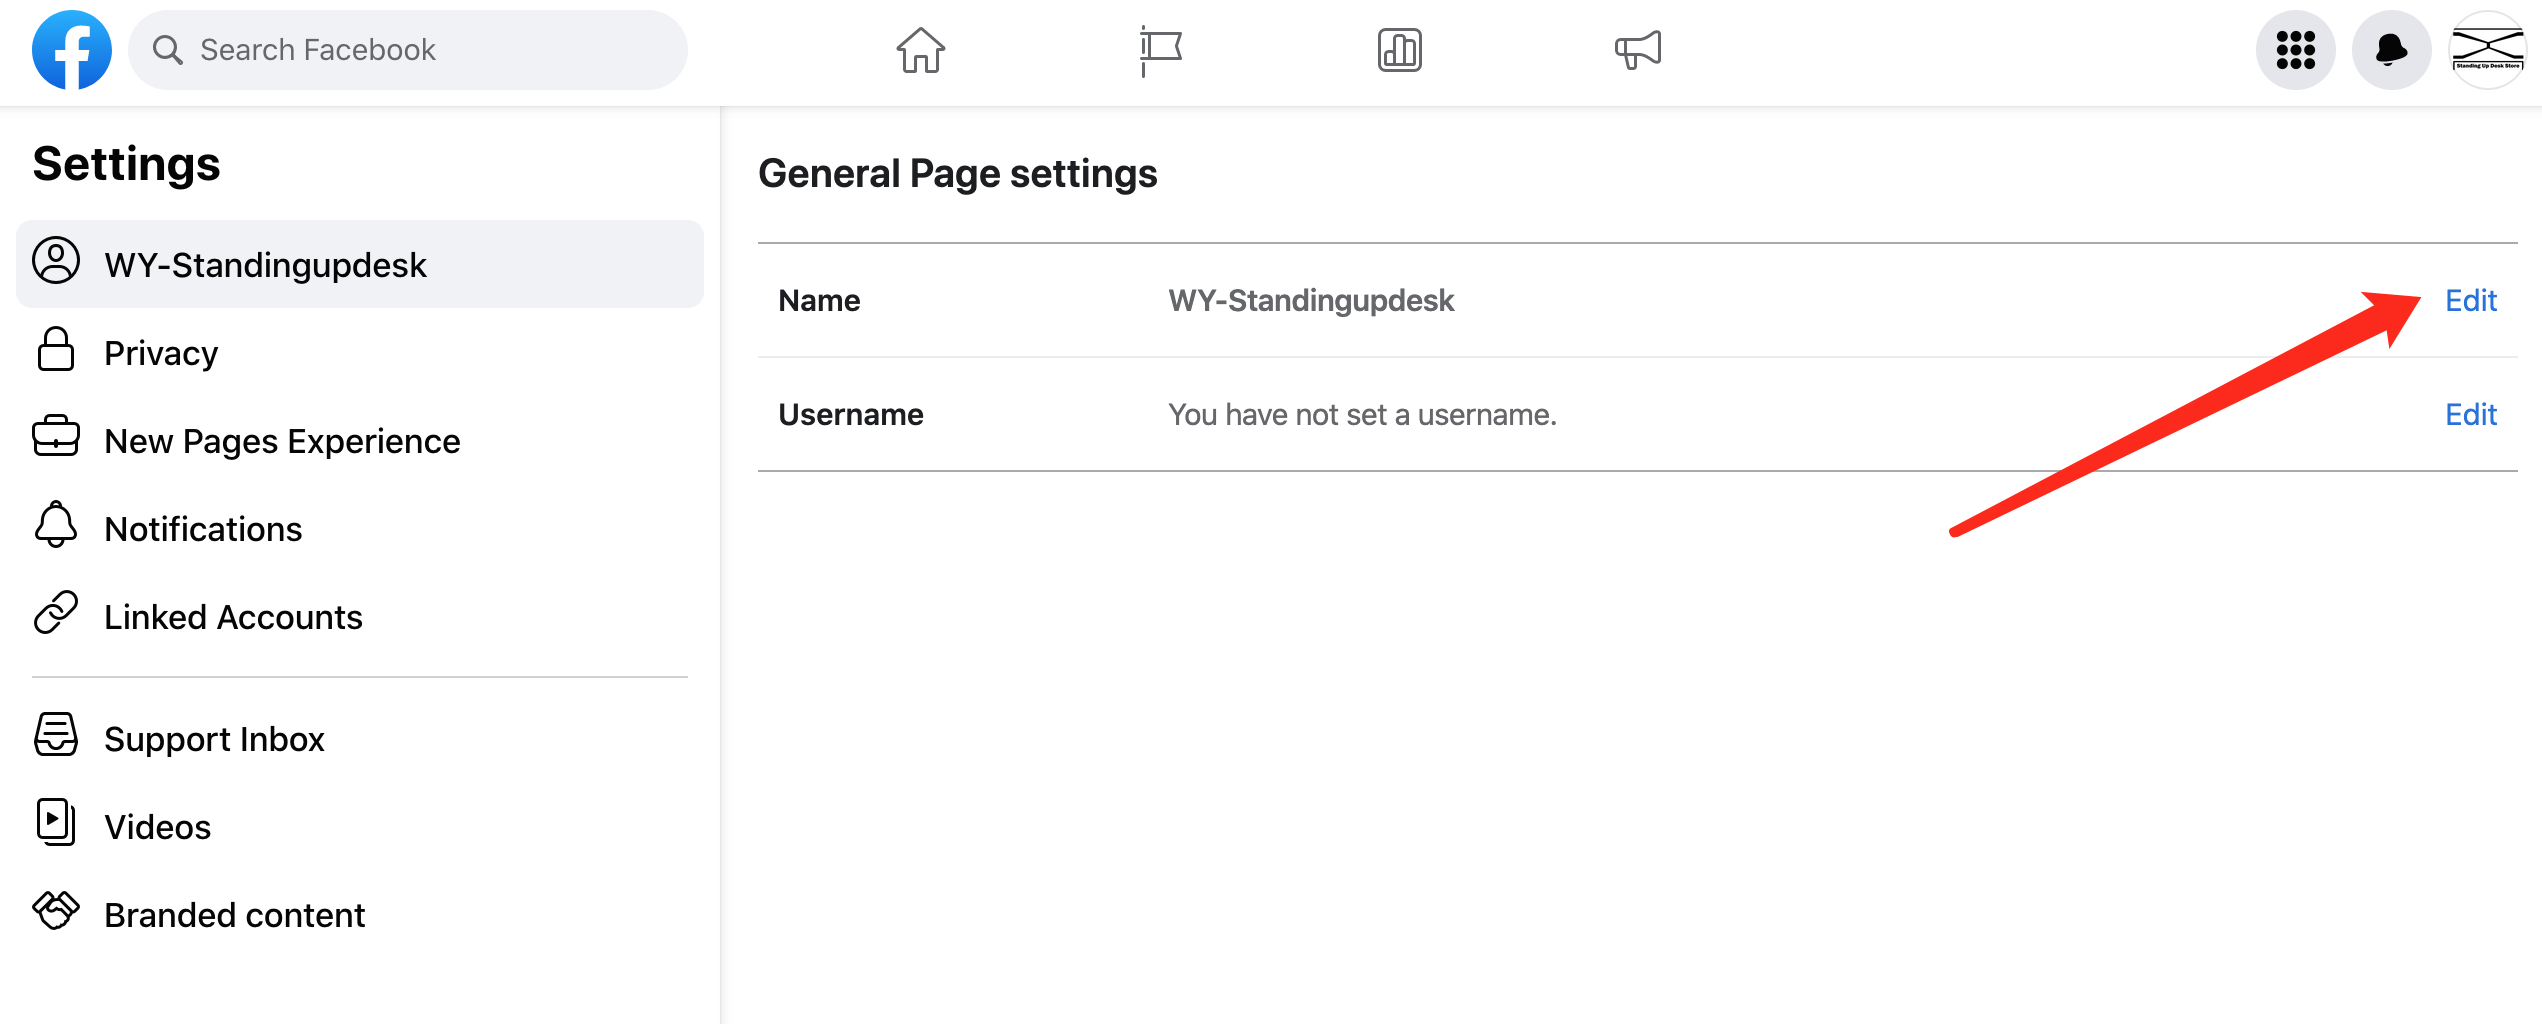Click the Facebook logo icon
The height and width of the screenshot is (1024, 2542).
(71, 50)
